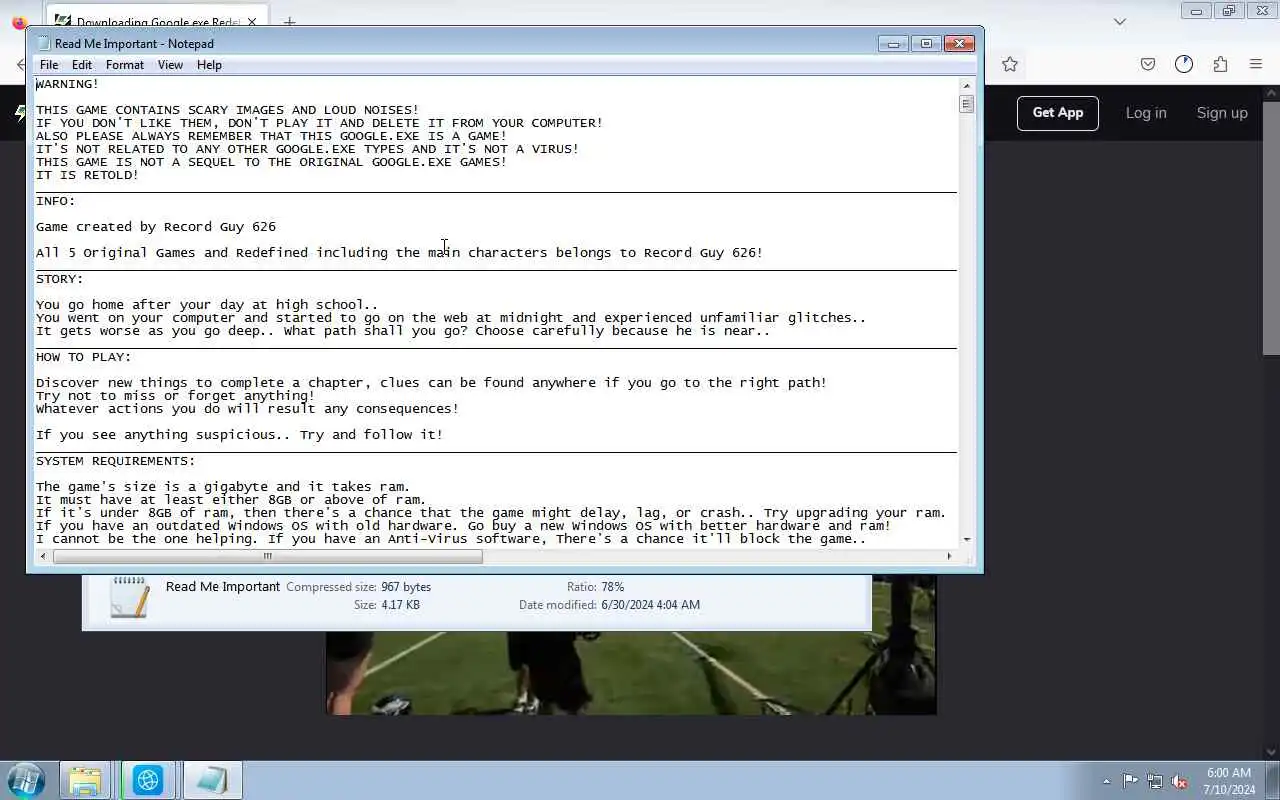Open the taskbar clock showing 6:00 AM
This screenshot has height=800, width=1280.
(x=1229, y=781)
